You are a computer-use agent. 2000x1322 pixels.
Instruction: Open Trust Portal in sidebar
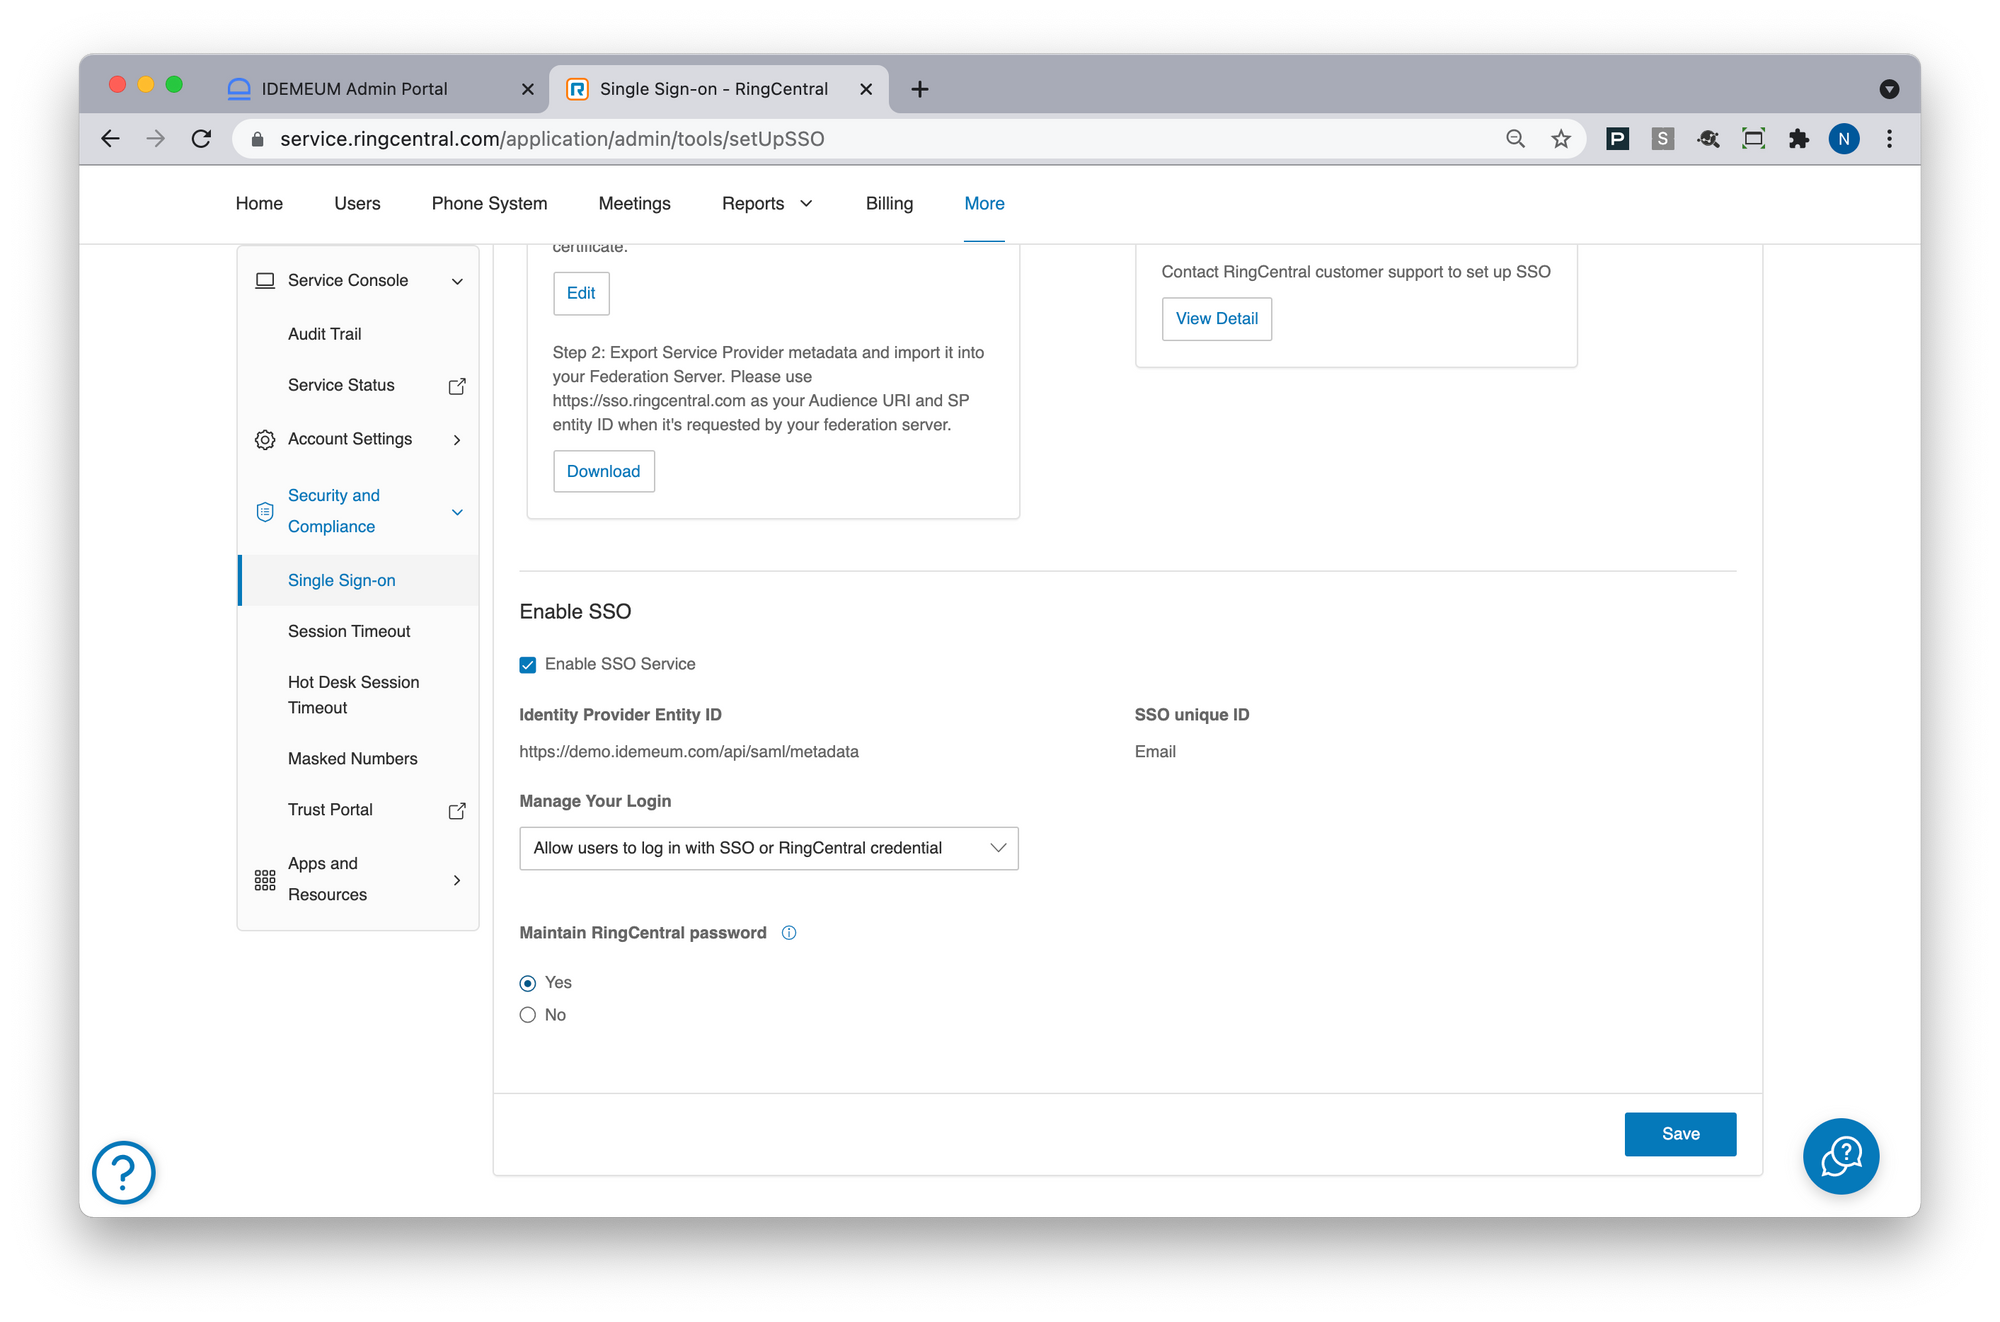(330, 810)
